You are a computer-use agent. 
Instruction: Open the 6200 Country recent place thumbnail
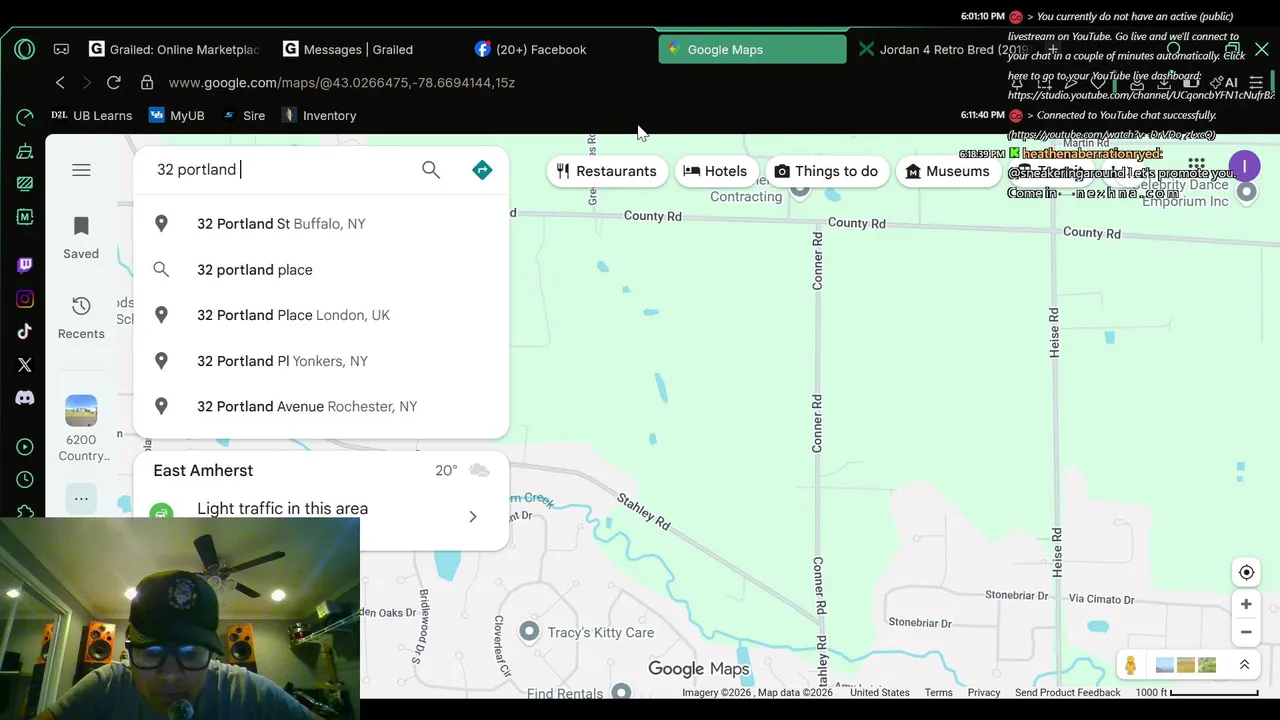[81, 411]
